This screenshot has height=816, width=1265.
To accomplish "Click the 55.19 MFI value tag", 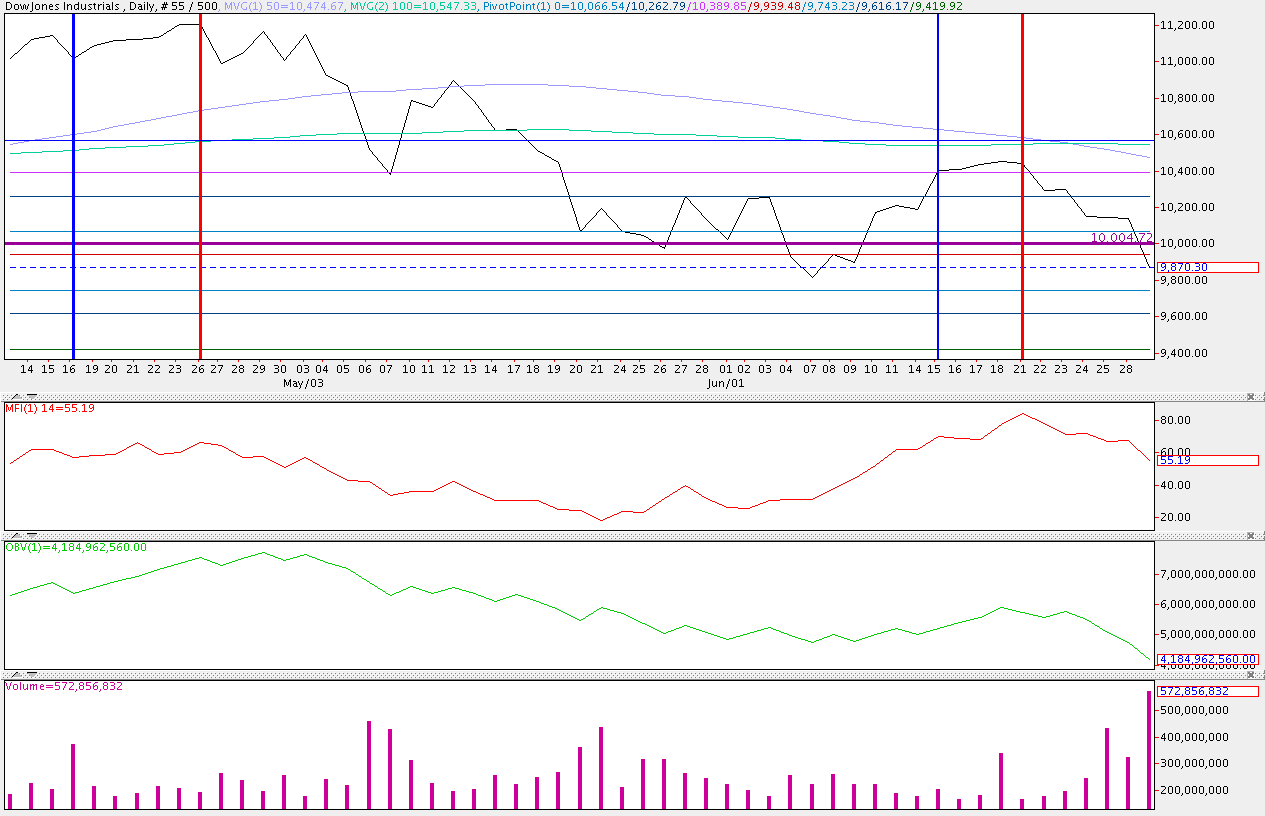I will (1207, 460).
